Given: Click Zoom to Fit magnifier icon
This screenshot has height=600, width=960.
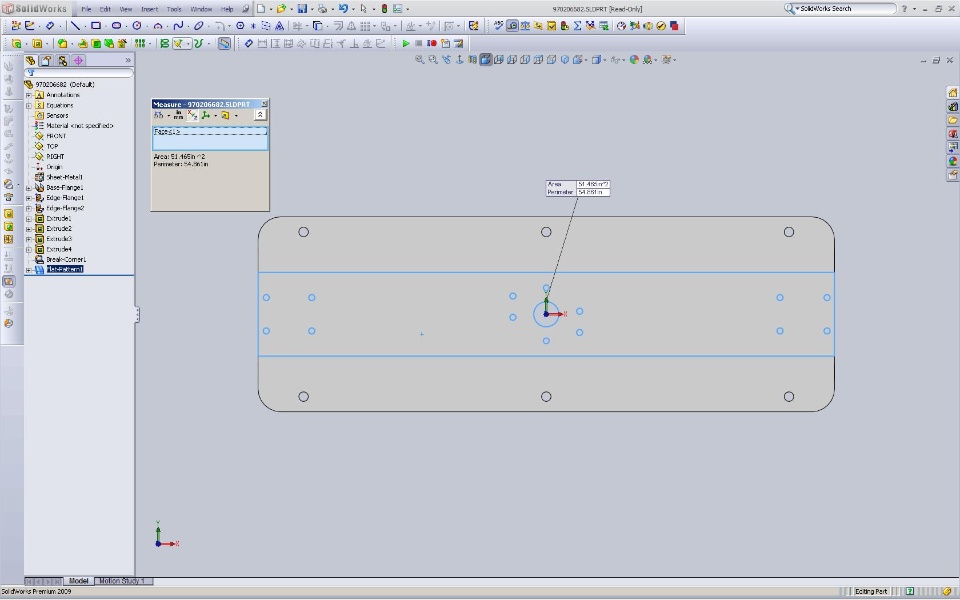Looking at the screenshot, I should coord(419,59).
